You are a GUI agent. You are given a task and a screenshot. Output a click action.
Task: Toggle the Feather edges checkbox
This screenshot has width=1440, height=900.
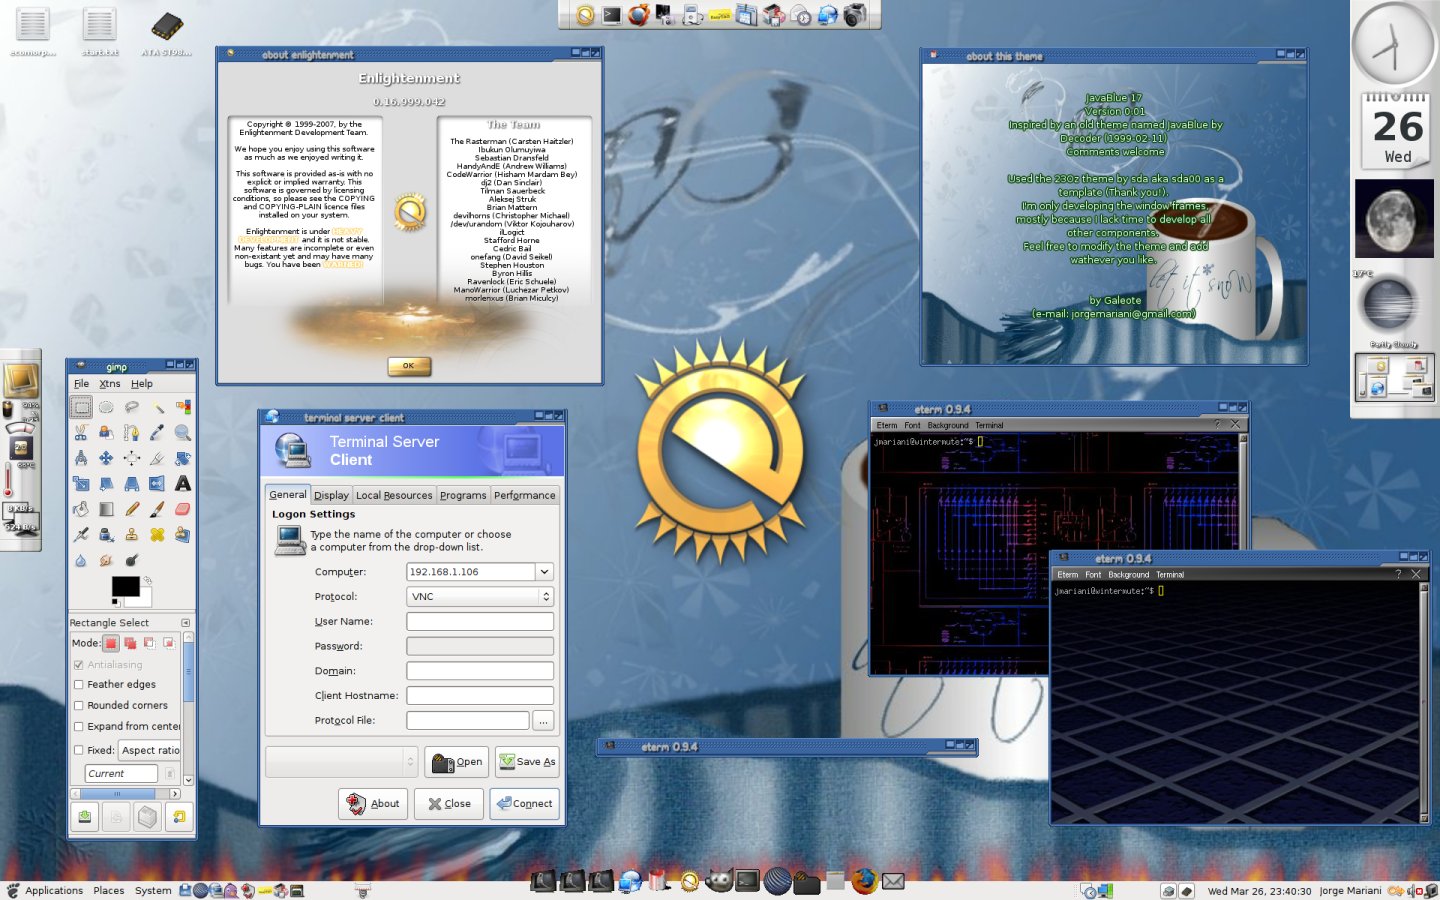pyautogui.click(x=78, y=685)
